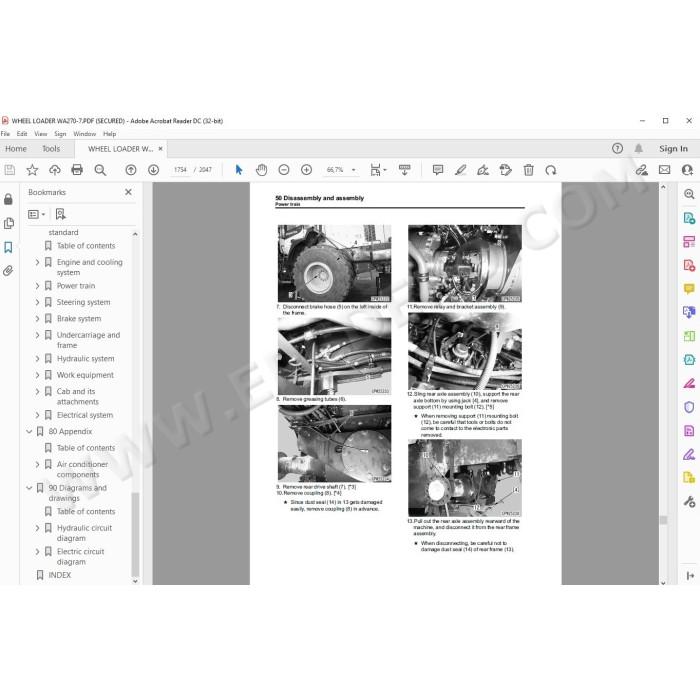Open the fit page options icon
This screenshot has height=700, width=700.
click(x=378, y=170)
